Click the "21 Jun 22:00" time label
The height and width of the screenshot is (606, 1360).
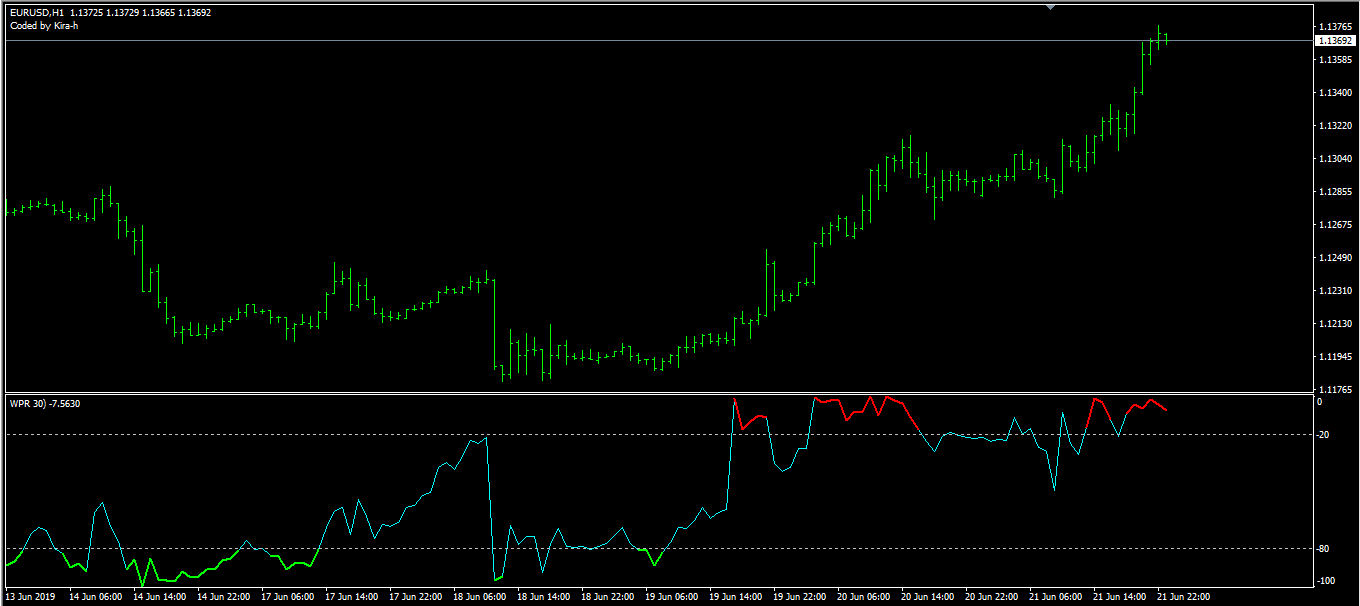(1184, 597)
